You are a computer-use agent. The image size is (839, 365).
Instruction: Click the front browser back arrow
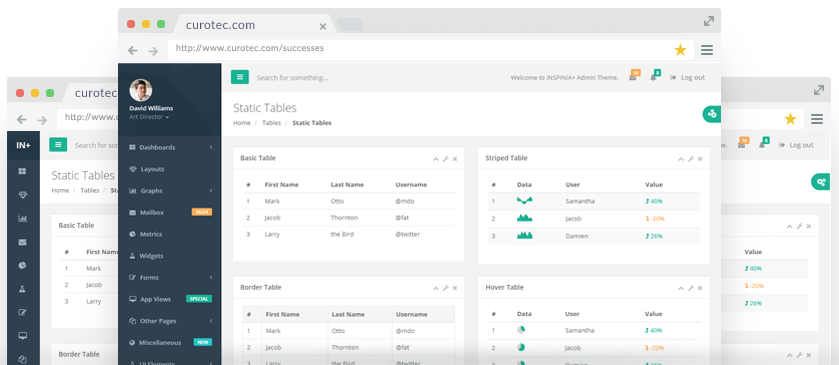click(133, 51)
